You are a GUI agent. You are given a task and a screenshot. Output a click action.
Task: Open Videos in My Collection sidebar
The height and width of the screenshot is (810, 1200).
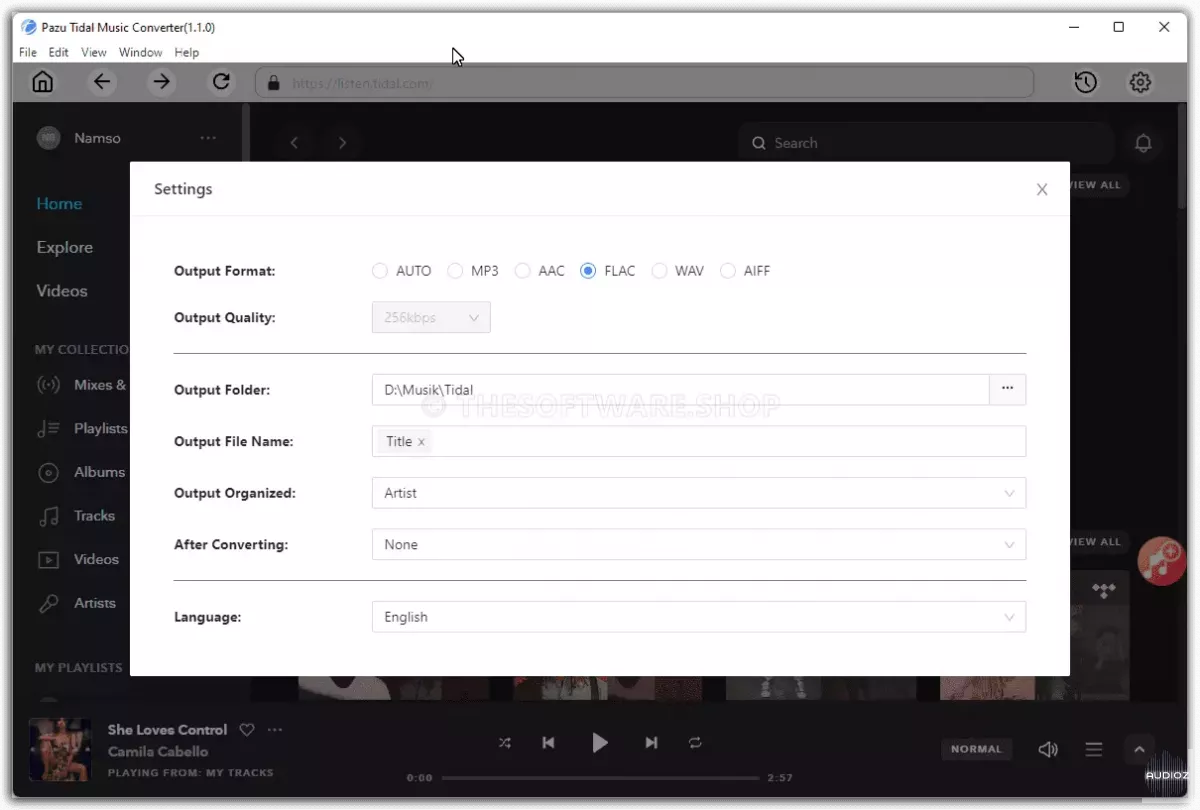click(78, 559)
